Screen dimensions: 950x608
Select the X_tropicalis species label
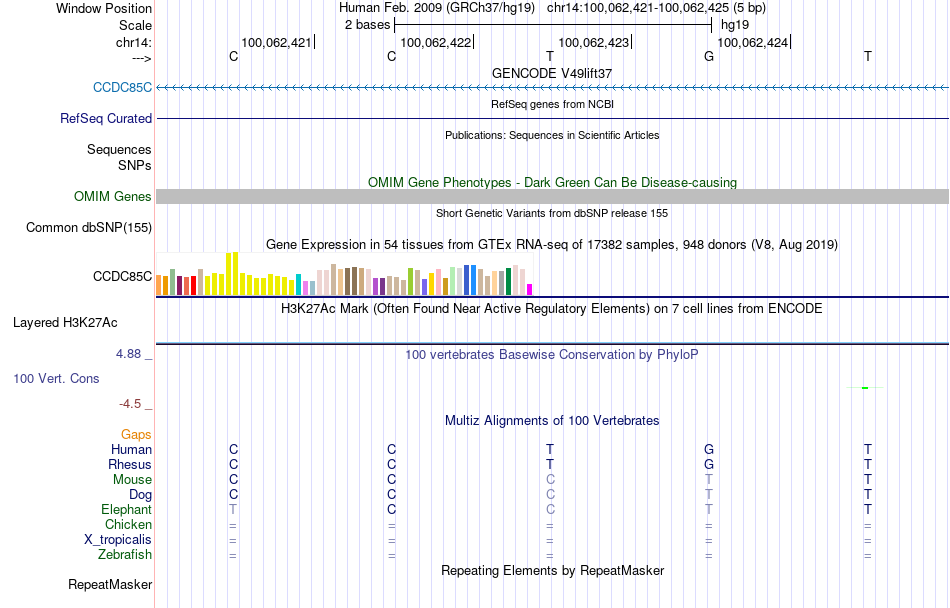pyautogui.click(x=118, y=540)
